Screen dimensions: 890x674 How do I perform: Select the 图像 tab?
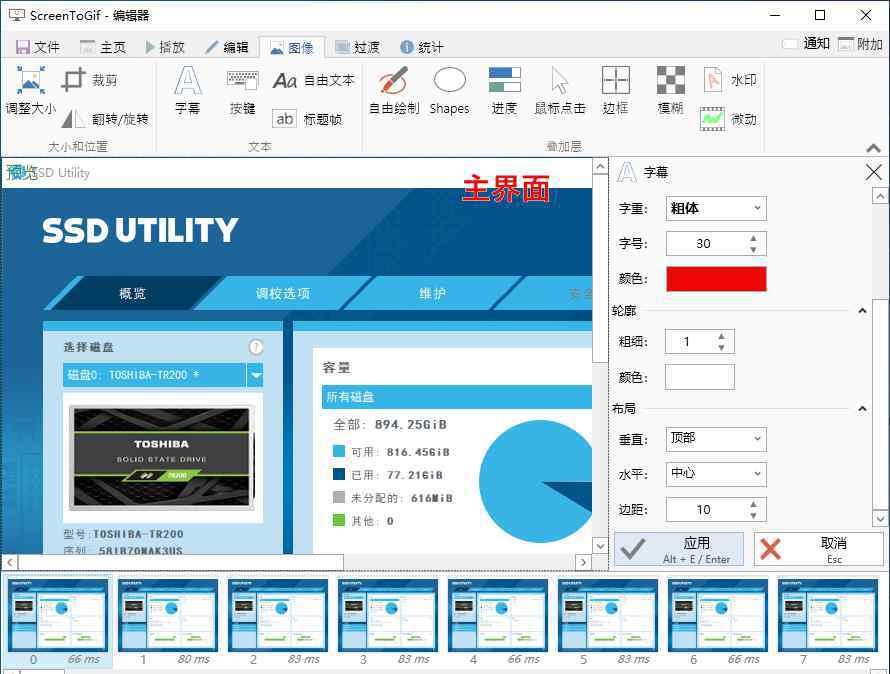click(x=292, y=48)
